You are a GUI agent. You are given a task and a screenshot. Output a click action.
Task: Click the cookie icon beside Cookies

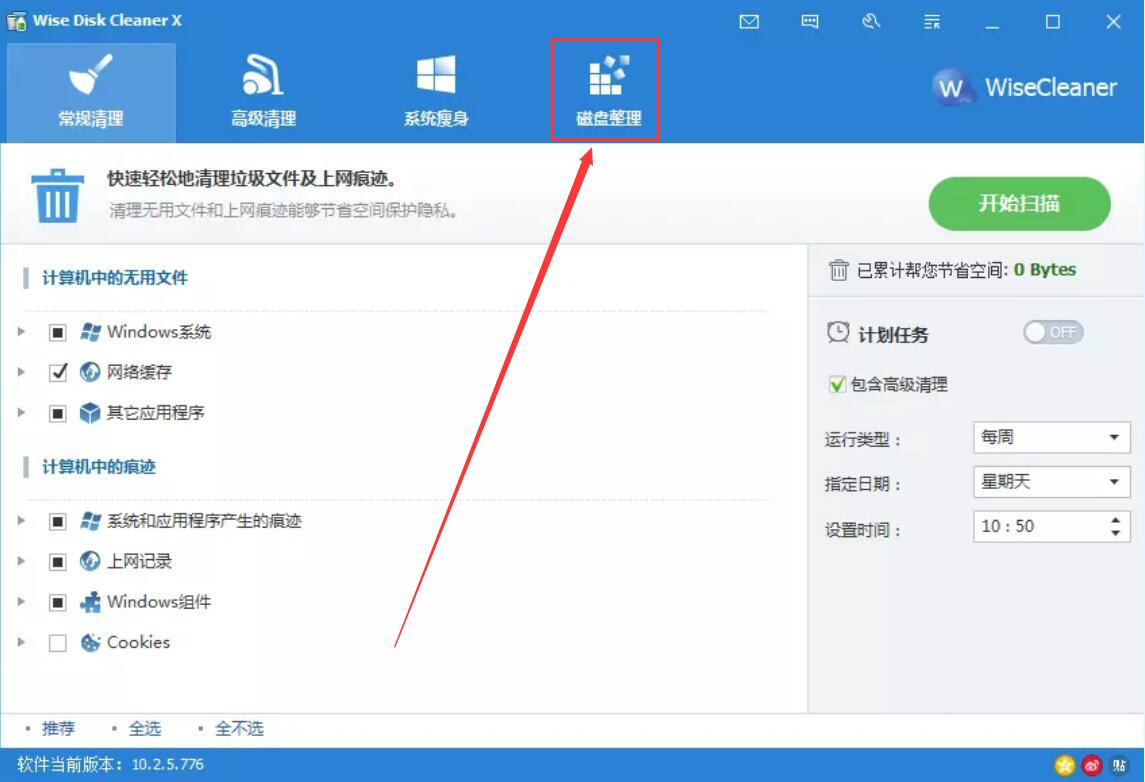point(90,643)
